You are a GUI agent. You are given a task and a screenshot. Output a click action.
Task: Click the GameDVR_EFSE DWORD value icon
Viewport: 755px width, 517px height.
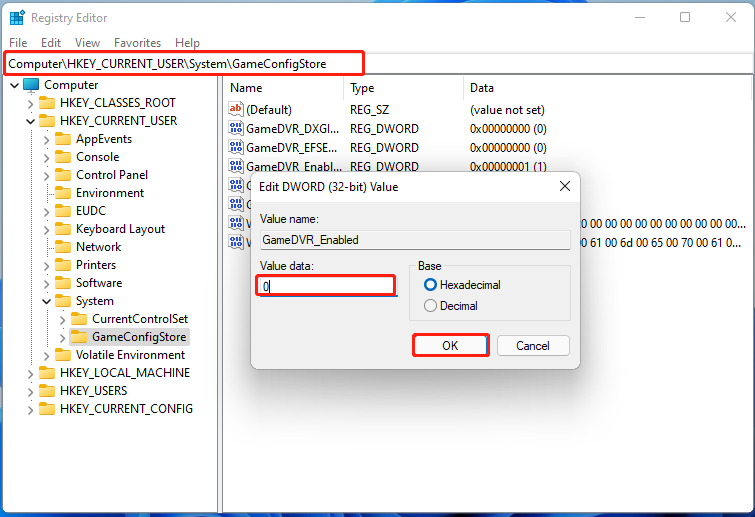[x=235, y=147]
